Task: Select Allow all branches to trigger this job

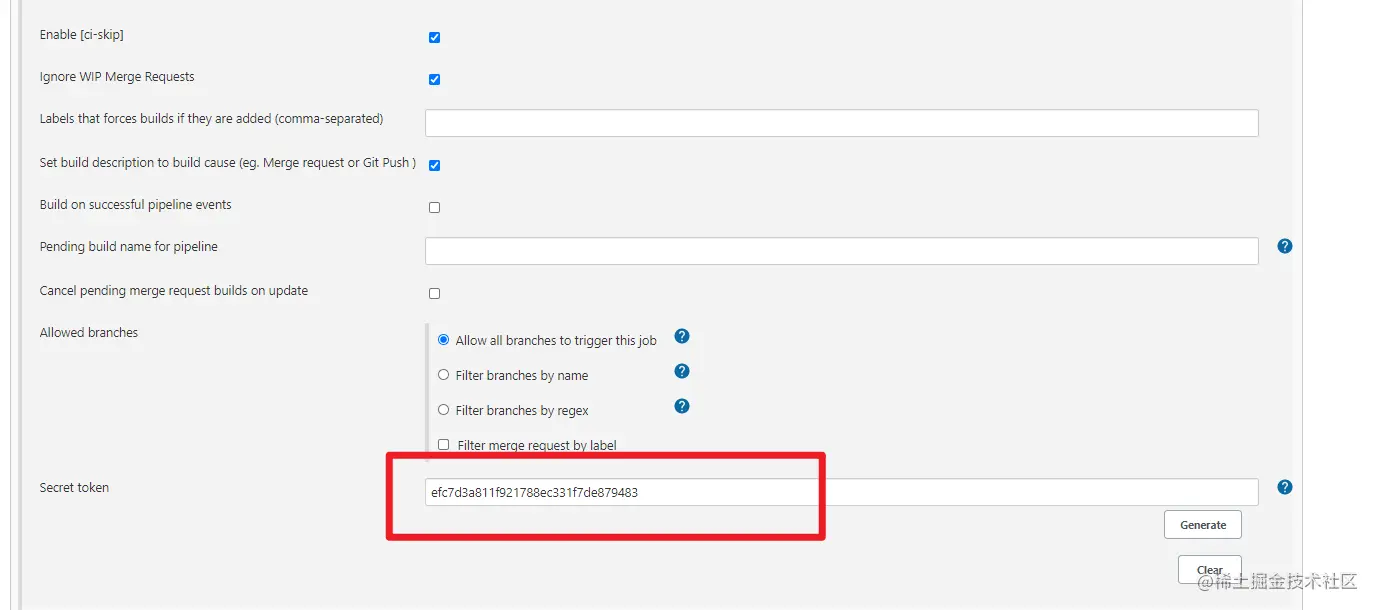Action: point(443,340)
